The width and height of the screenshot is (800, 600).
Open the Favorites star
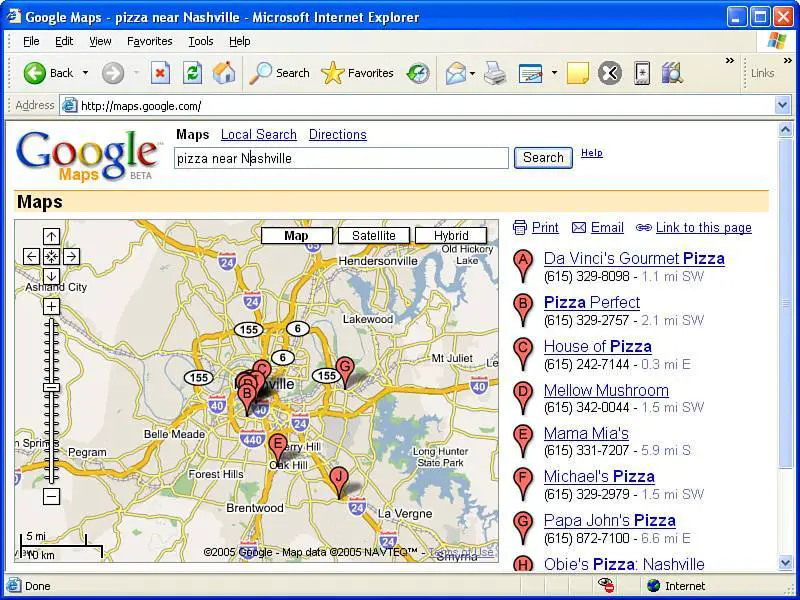(x=333, y=73)
